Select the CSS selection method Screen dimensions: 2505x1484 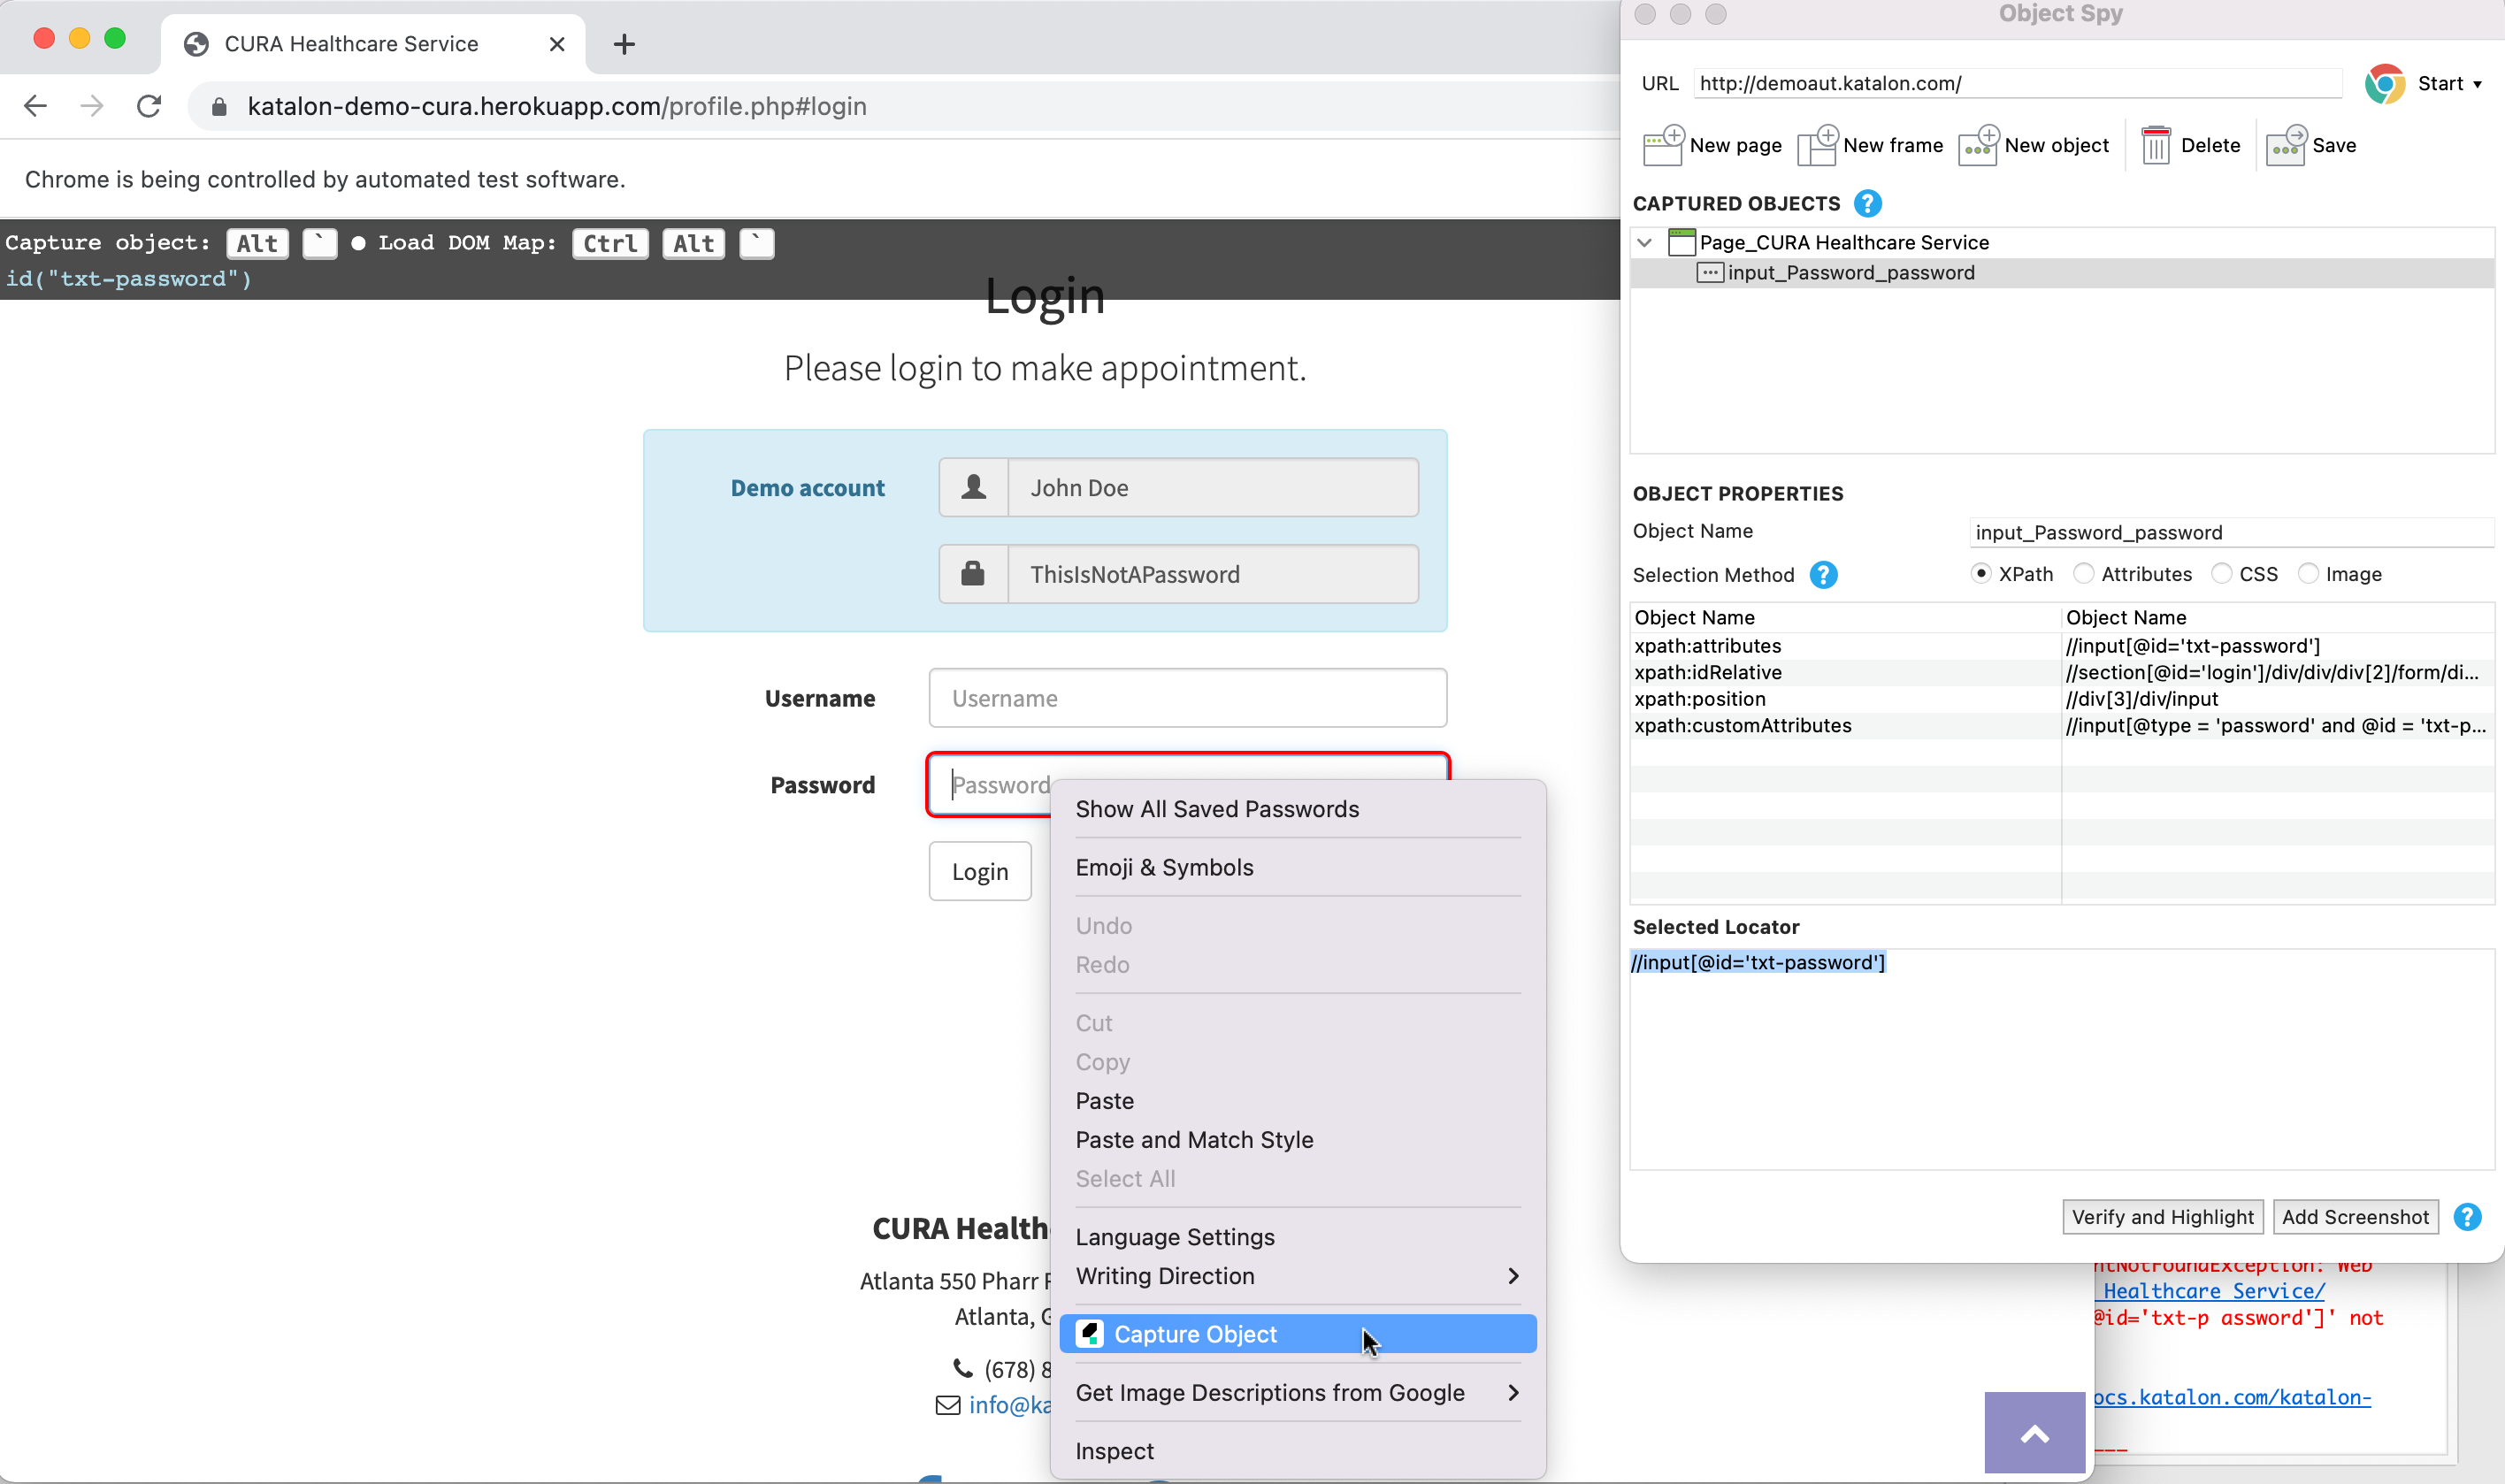(2221, 574)
